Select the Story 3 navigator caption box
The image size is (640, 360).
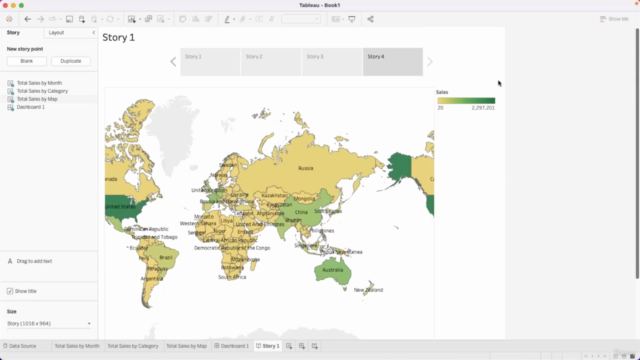(x=332, y=62)
